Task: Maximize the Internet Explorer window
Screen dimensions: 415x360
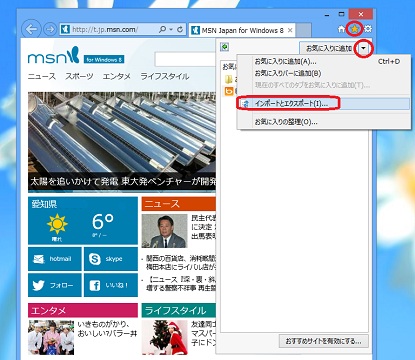Action: tap(342, 14)
